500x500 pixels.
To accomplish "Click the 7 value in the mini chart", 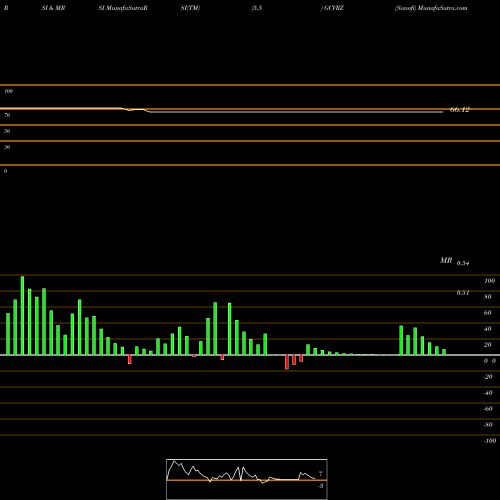I will pos(321,474).
